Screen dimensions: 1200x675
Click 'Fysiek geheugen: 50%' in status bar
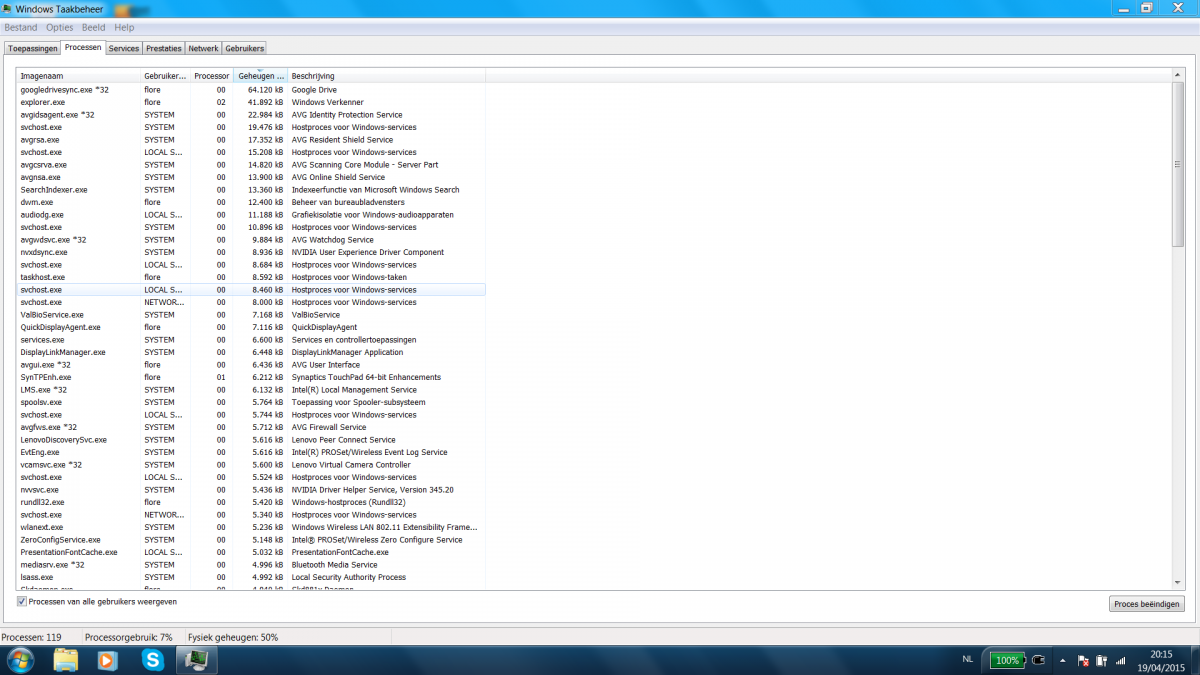(233, 637)
